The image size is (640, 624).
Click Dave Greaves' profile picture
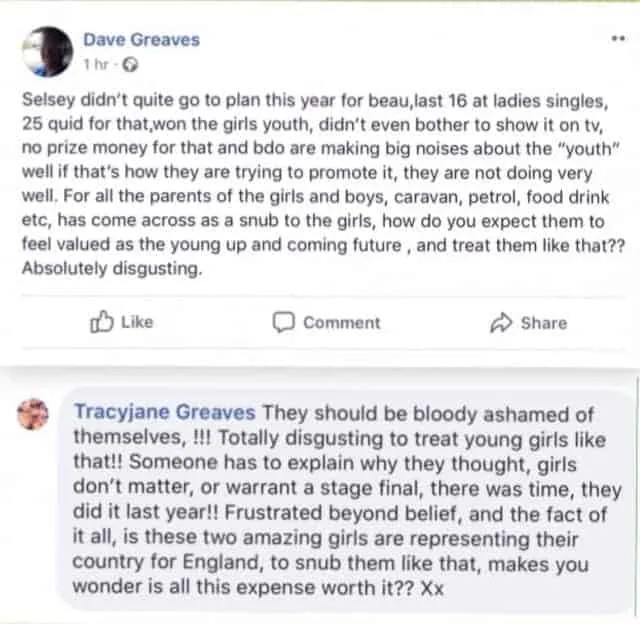pyautogui.click(x=47, y=51)
